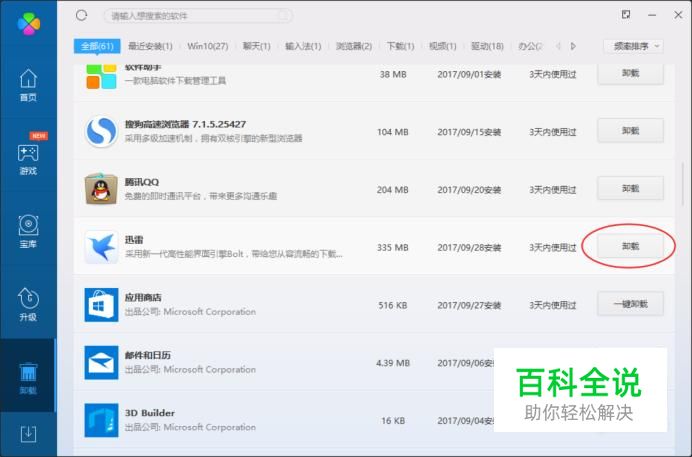Click the 应用商店 store bag icon

[101, 305]
